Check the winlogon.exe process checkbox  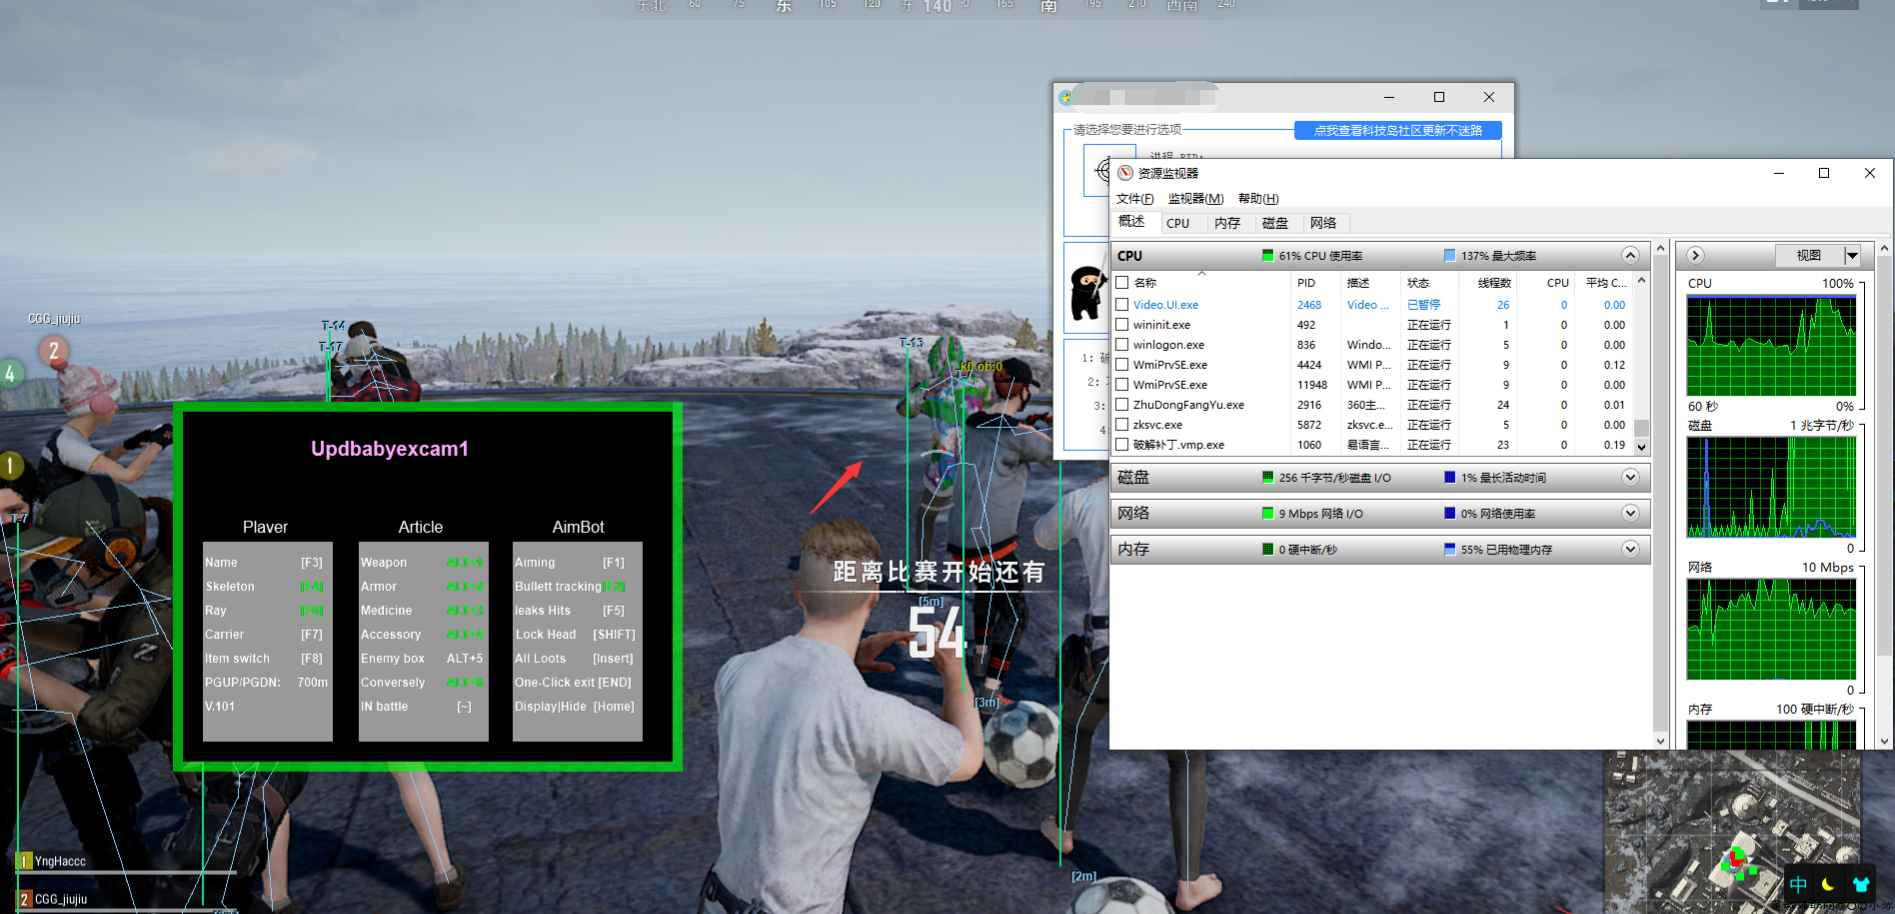1122,345
